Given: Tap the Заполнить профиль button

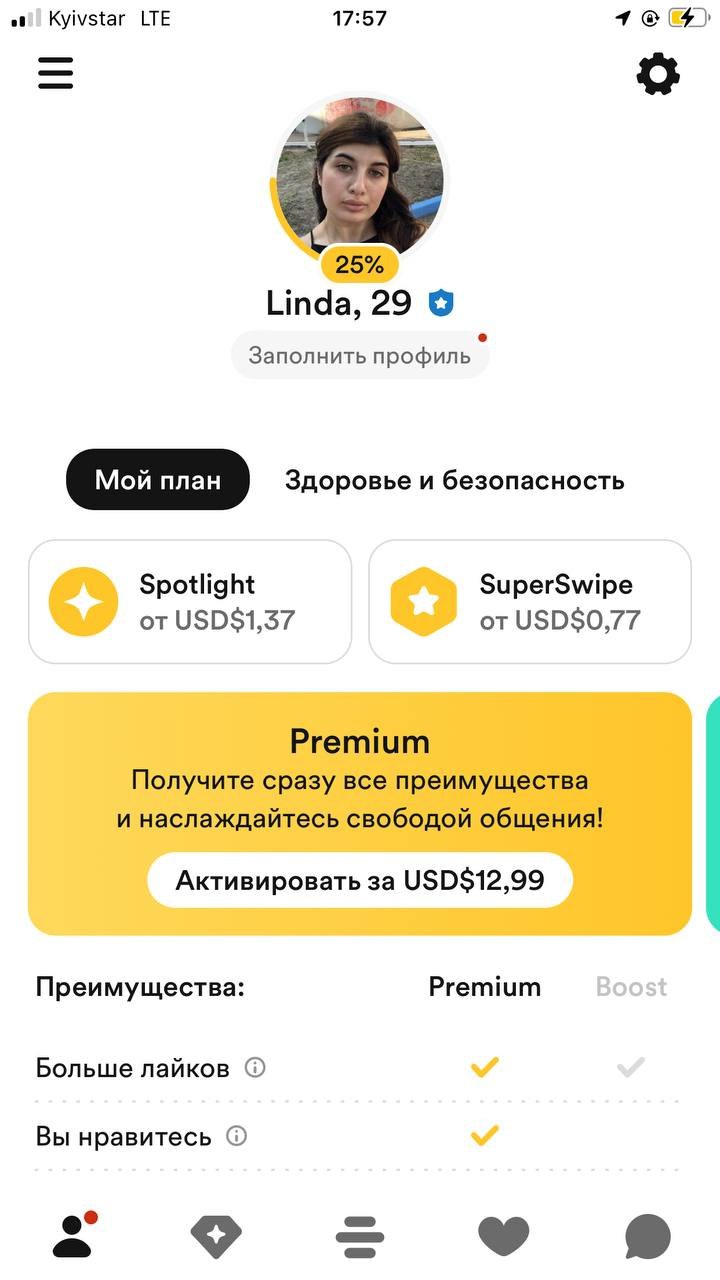Looking at the screenshot, I should 360,355.
